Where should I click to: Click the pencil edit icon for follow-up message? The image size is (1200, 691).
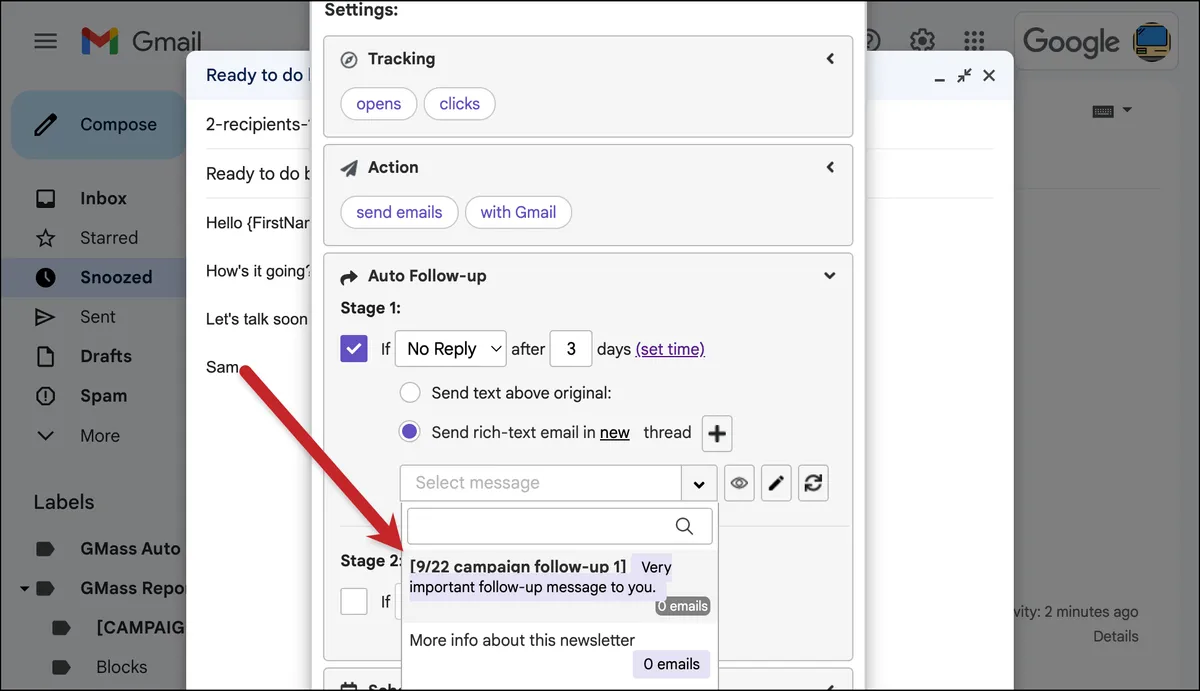point(777,483)
